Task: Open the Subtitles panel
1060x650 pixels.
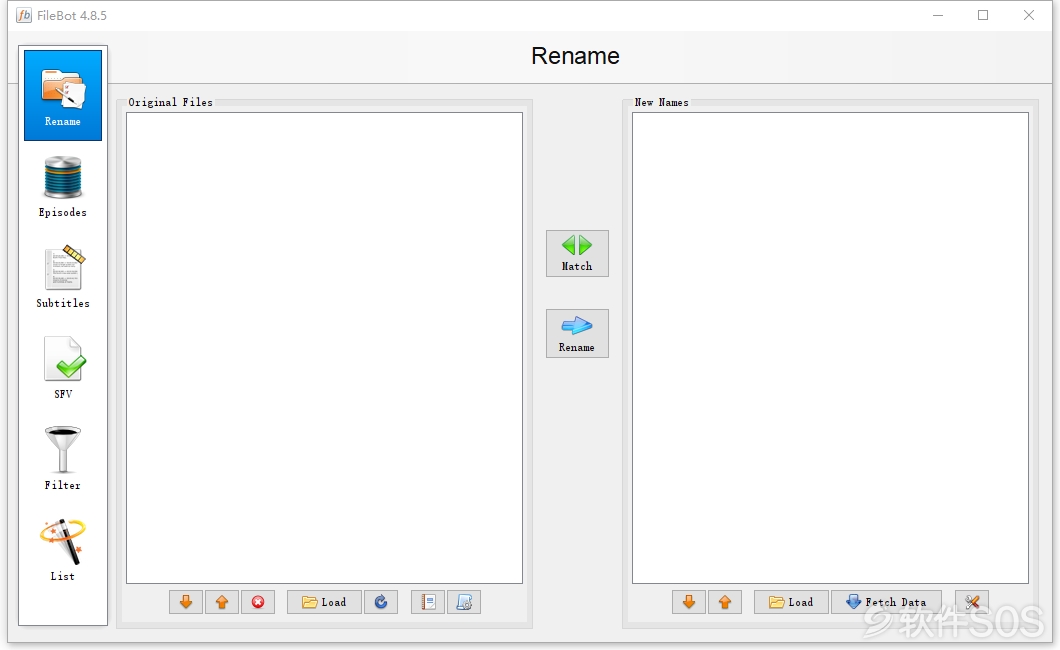Action: click(x=63, y=277)
